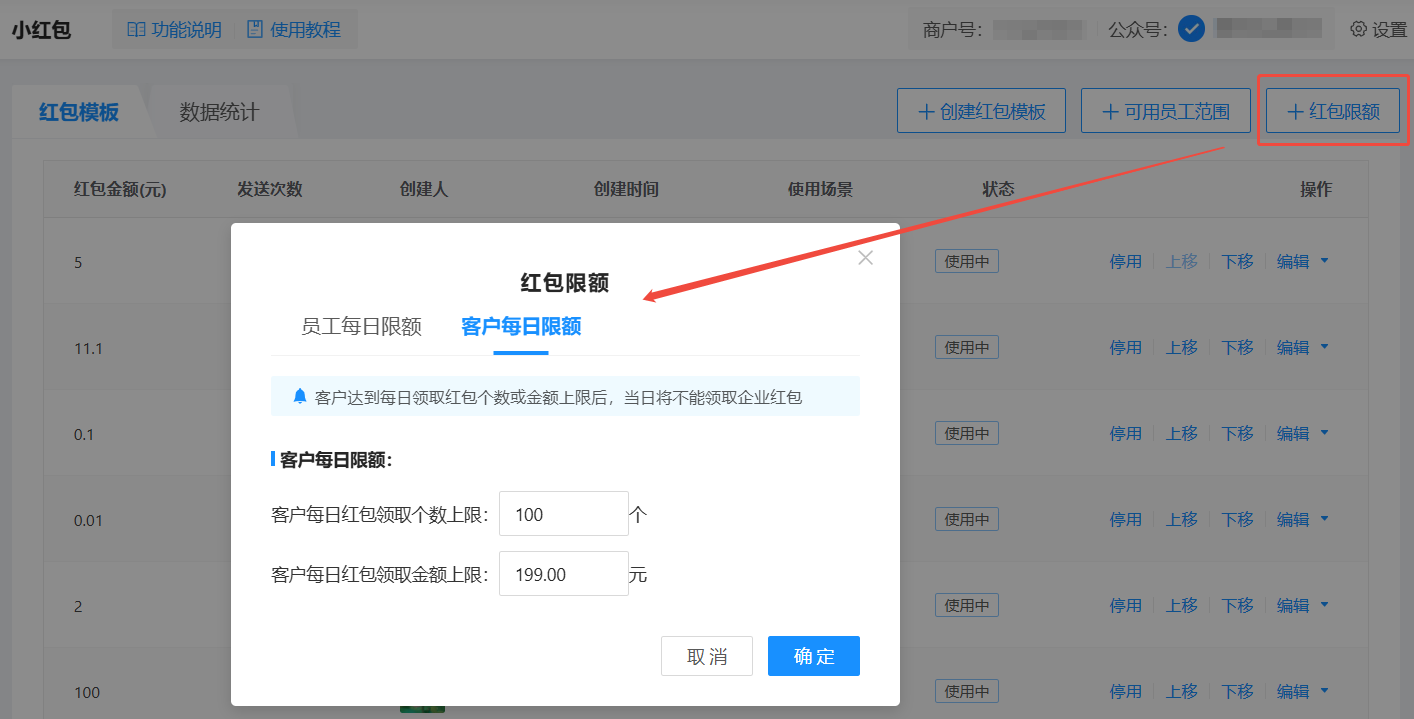This screenshot has height=719, width=1414.
Task: Focus the 领取个数上限 input field
Action: [563, 515]
